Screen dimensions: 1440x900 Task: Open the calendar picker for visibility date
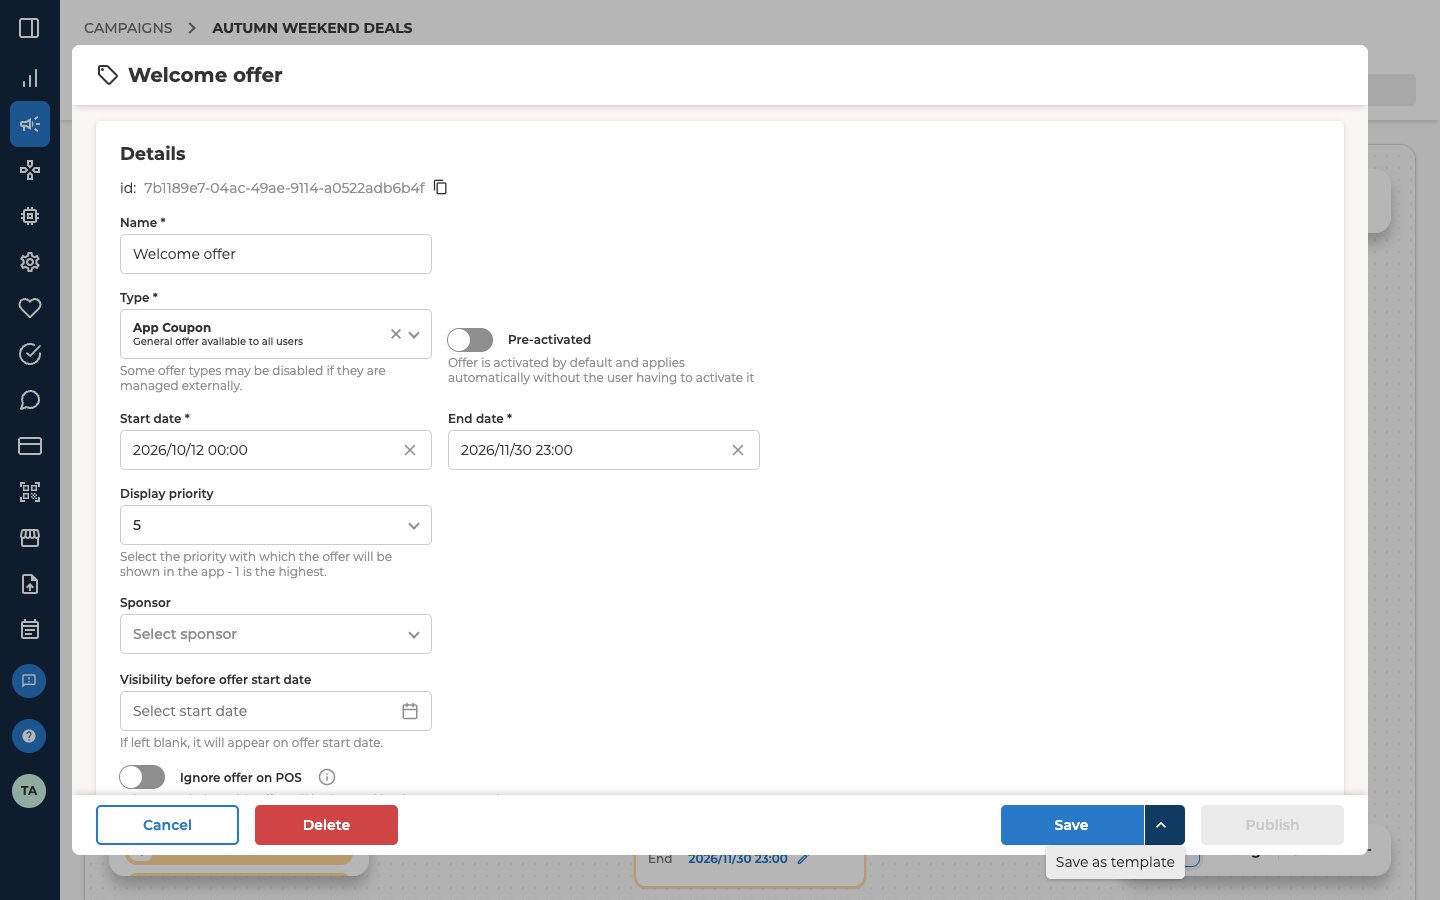[410, 711]
